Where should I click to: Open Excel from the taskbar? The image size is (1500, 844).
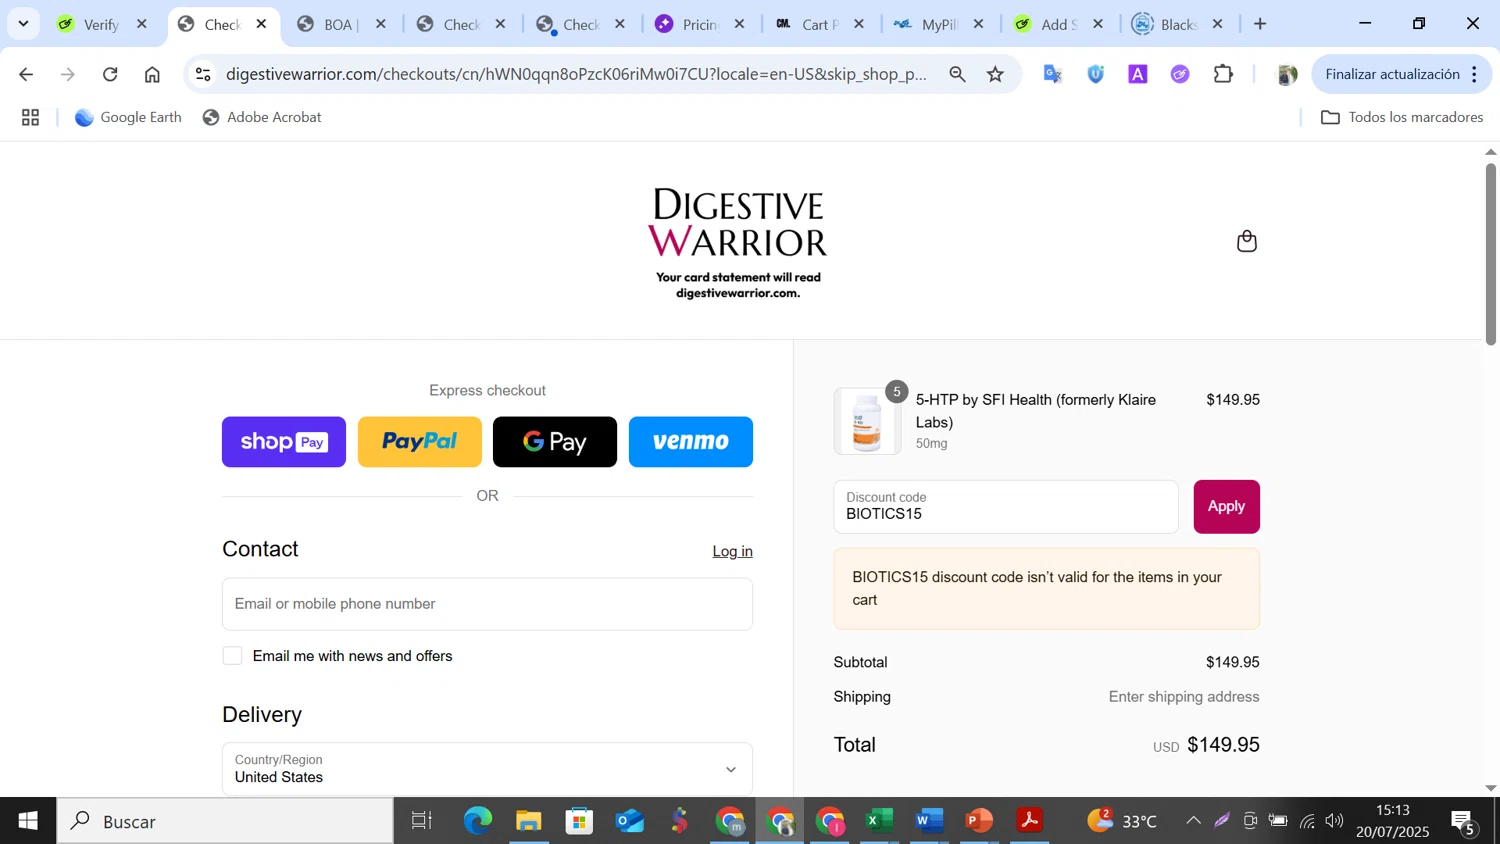point(879,821)
